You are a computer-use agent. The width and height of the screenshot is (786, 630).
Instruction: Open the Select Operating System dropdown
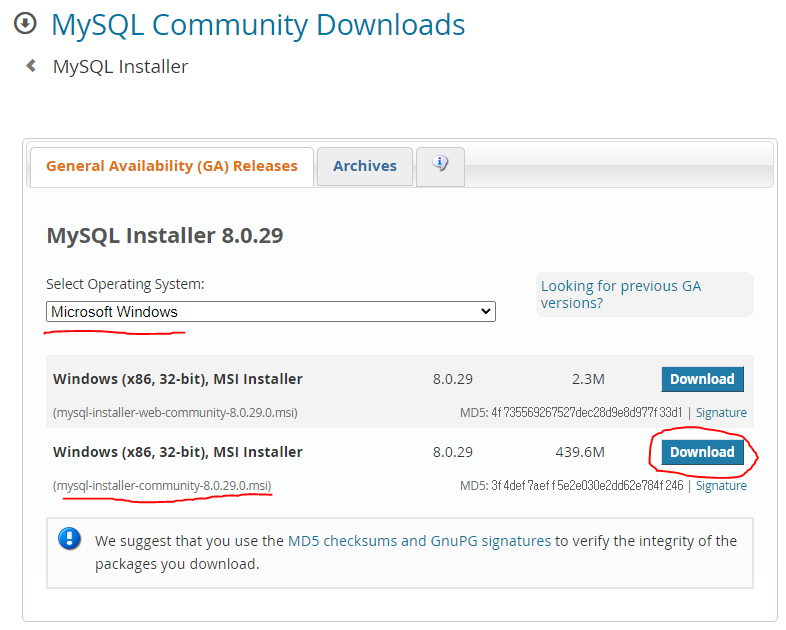pyautogui.click(x=271, y=312)
